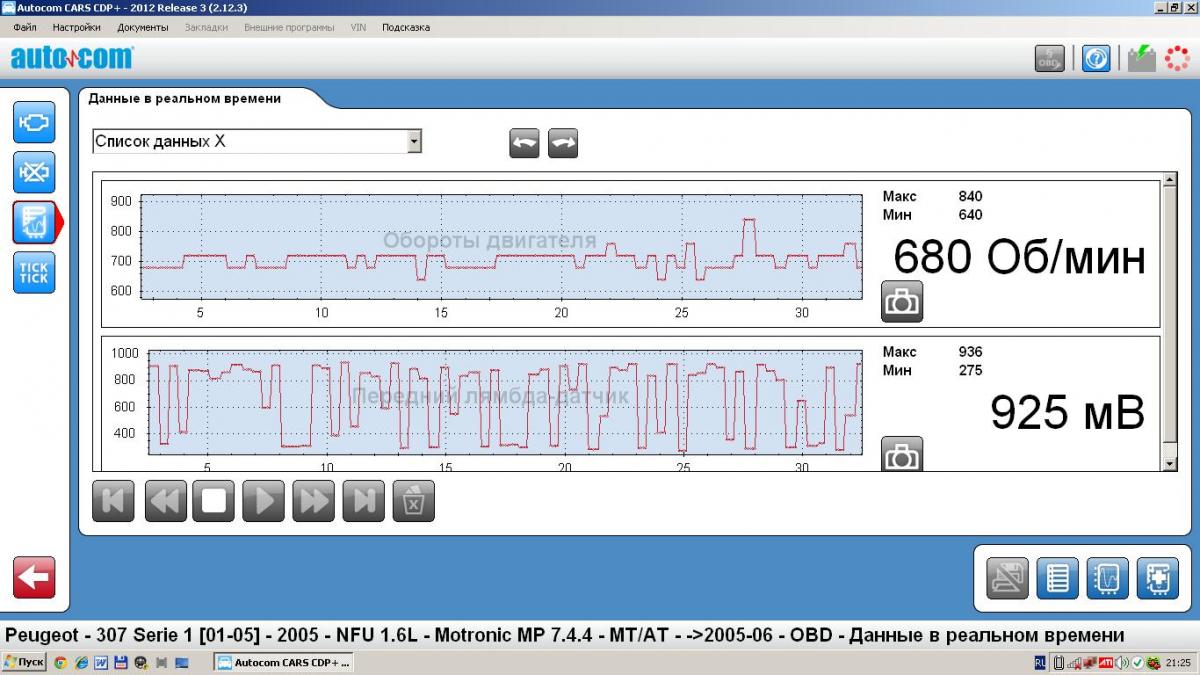
Task: Move to next data list with right arrow
Action: [x=563, y=143]
